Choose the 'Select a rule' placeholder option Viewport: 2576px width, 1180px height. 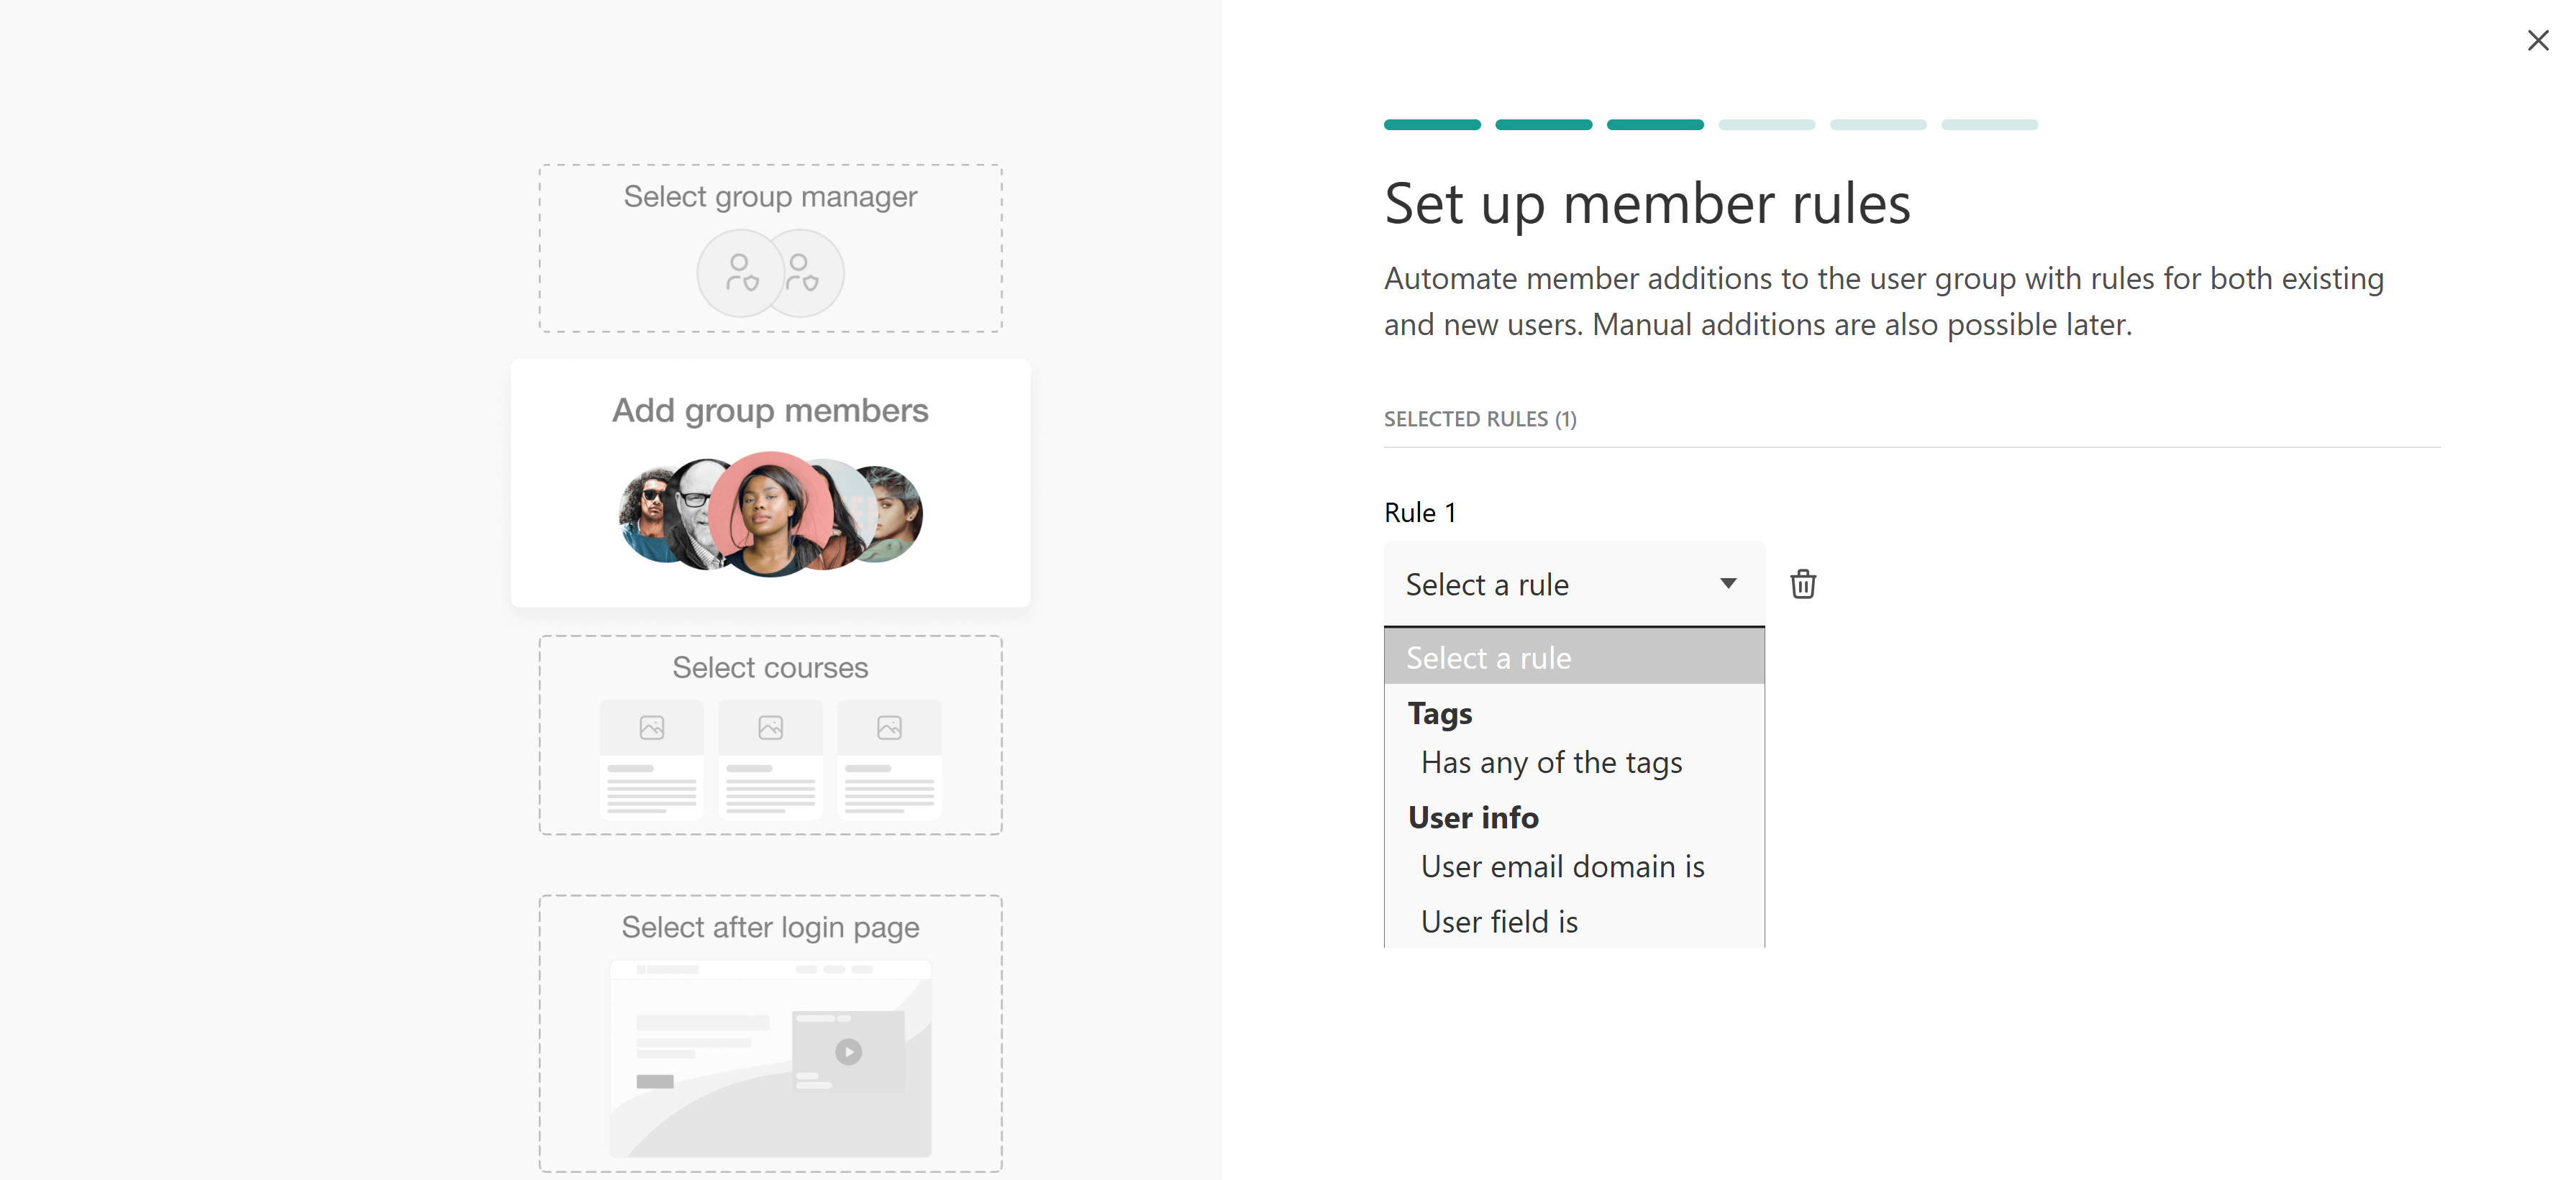[x=1573, y=658]
